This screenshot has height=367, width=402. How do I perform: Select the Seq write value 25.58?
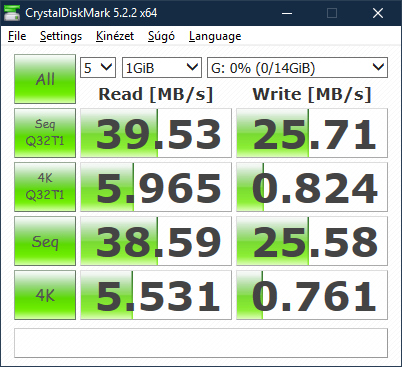click(x=312, y=241)
